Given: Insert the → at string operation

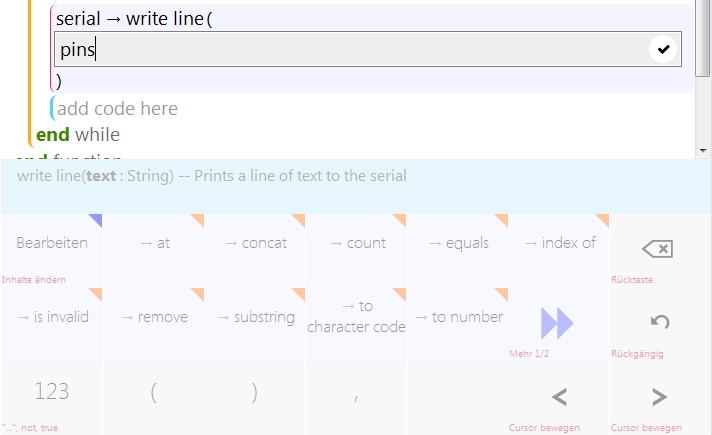Looking at the screenshot, I should point(153,243).
